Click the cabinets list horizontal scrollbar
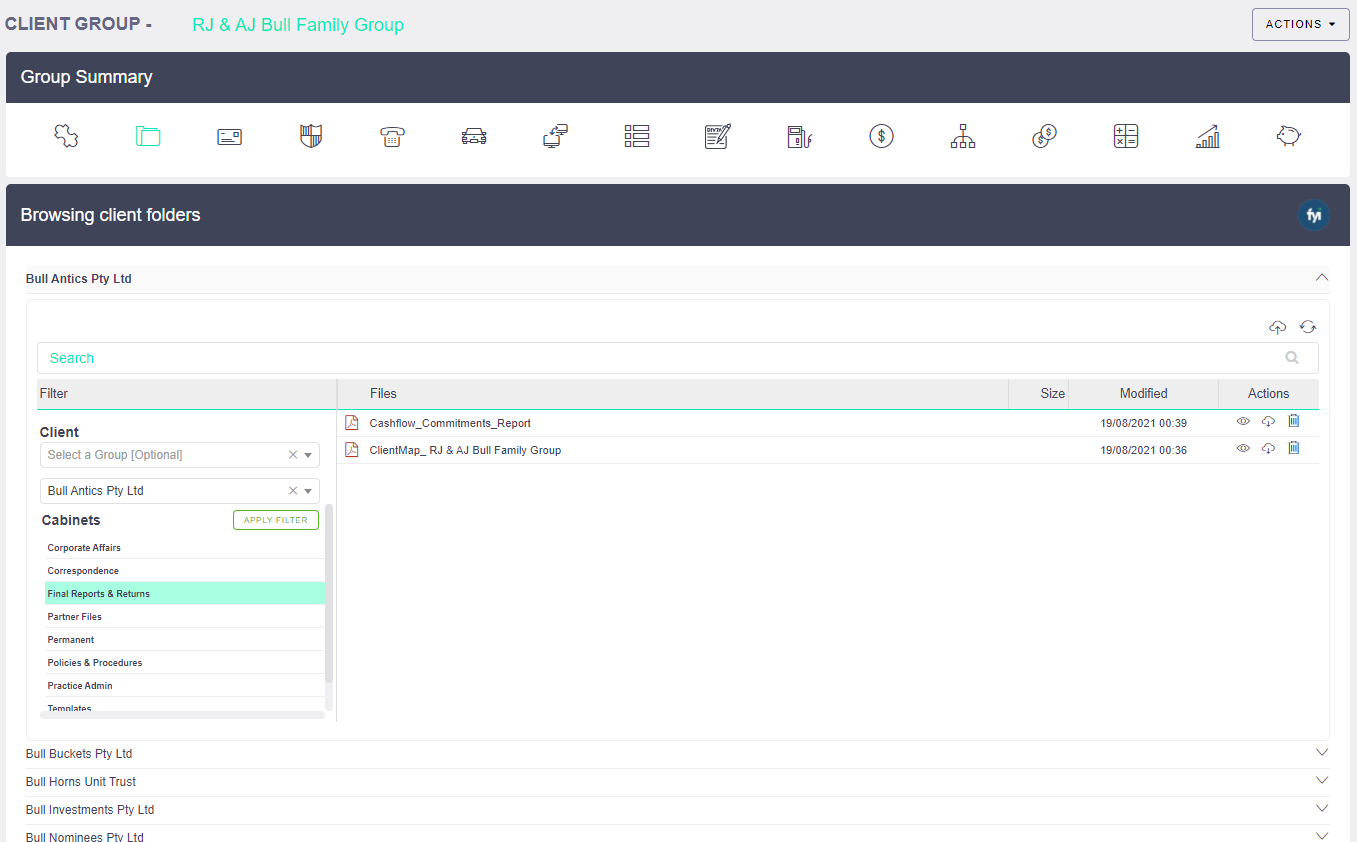 click(x=182, y=715)
